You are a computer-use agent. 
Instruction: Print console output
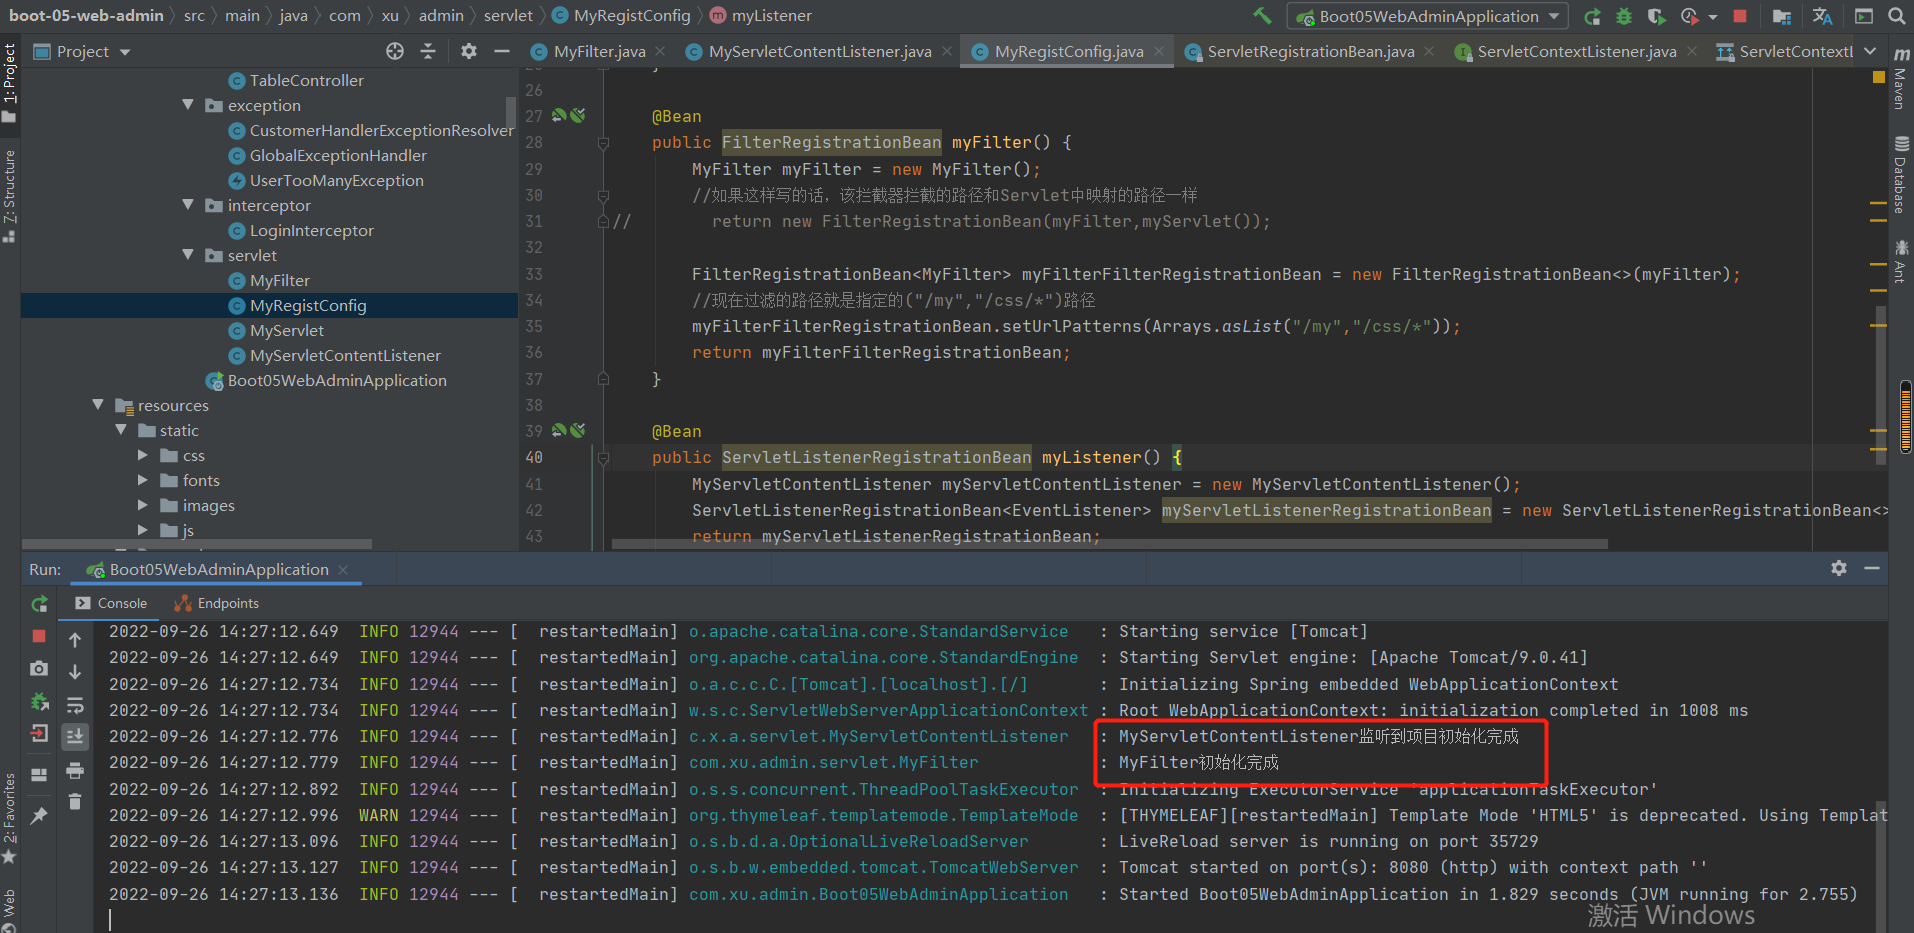click(75, 770)
